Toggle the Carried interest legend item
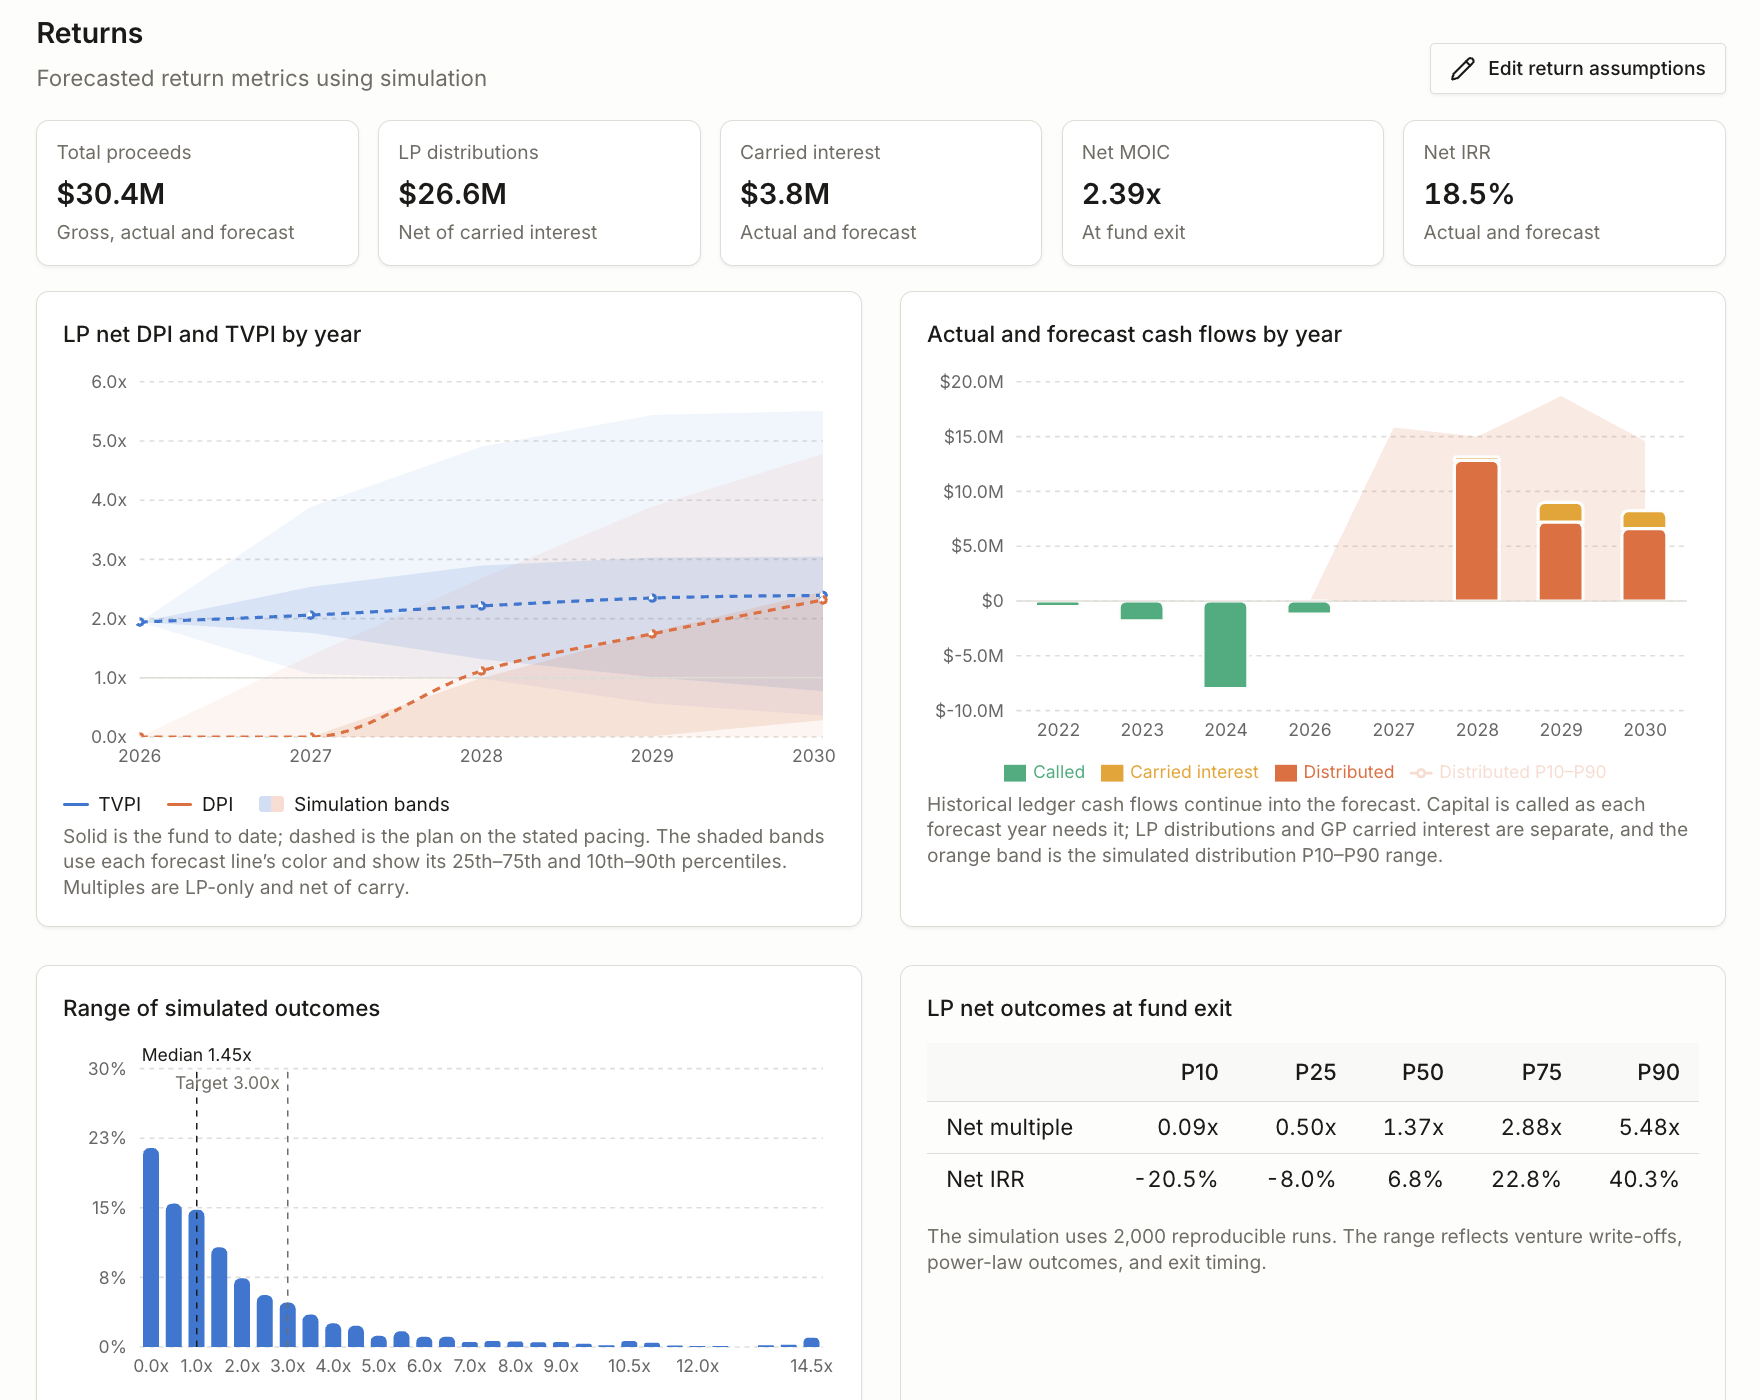1760x1400 pixels. (1179, 772)
